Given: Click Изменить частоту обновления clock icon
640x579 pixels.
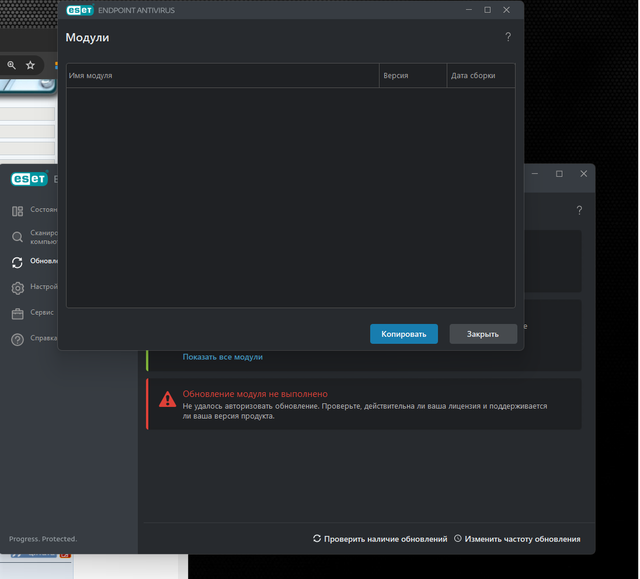Looking at the screenshot, I should tap(458, 538).
